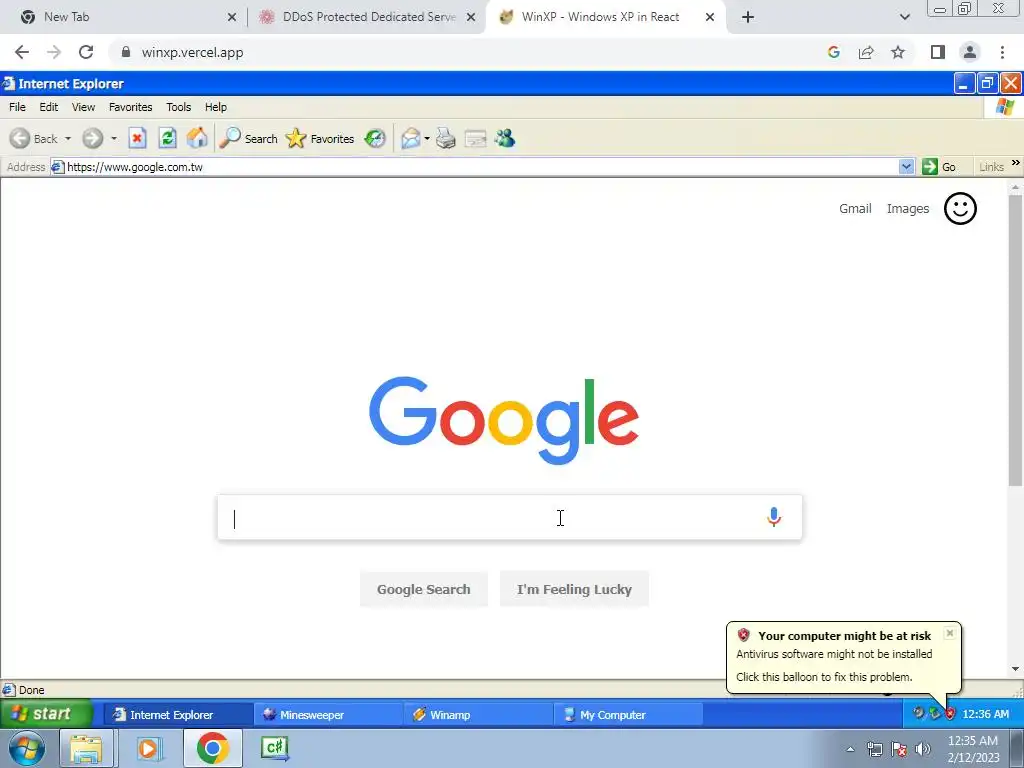Click Chrome's back arrow
This screenshot has height=768, width=1024.
coord(22,52)
